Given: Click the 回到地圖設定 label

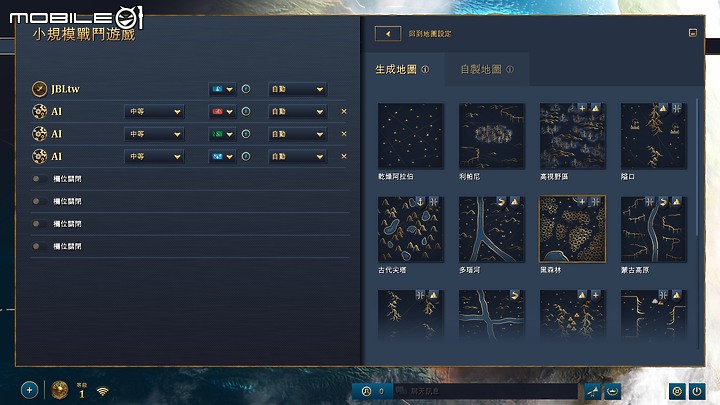Looking at the screenshot, I should [430, 34].
